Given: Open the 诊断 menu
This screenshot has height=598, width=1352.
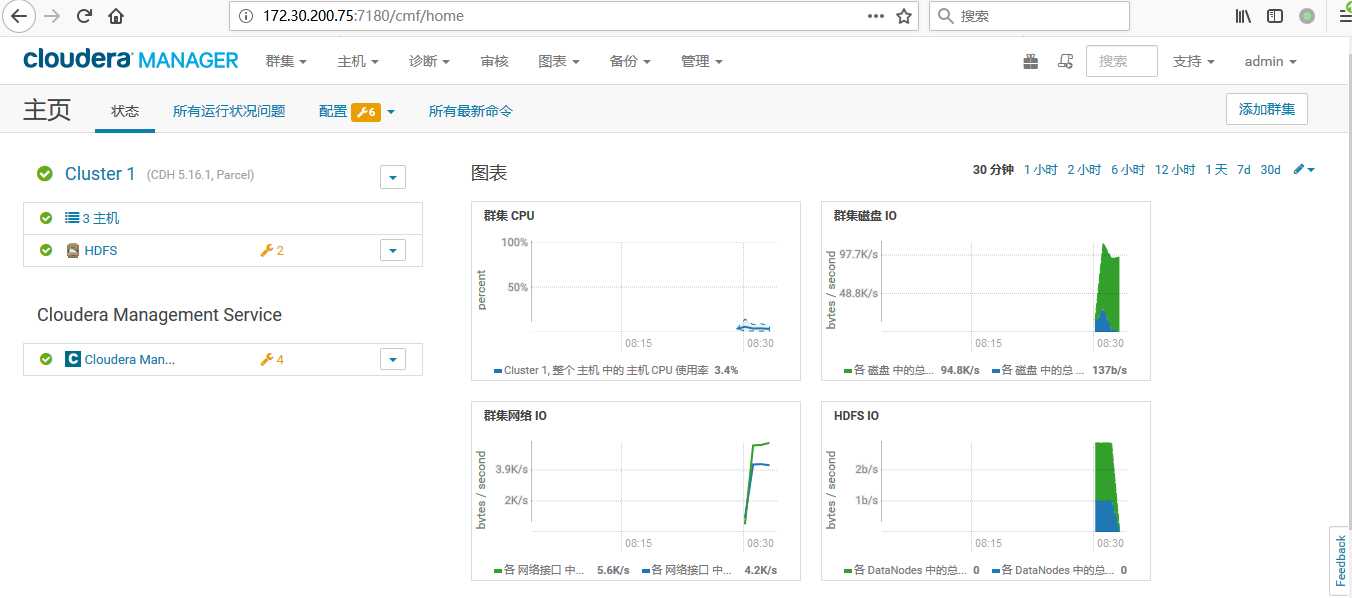Looking at the screenshot, I should (x=430, y=61).
